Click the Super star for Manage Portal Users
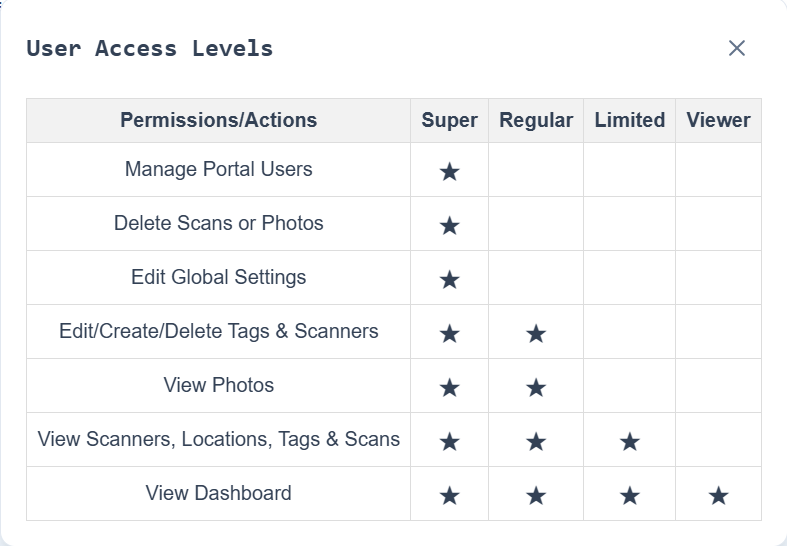The height and width of the screenshot is (546, 787). pyautogui.click(x=449, y=171)
